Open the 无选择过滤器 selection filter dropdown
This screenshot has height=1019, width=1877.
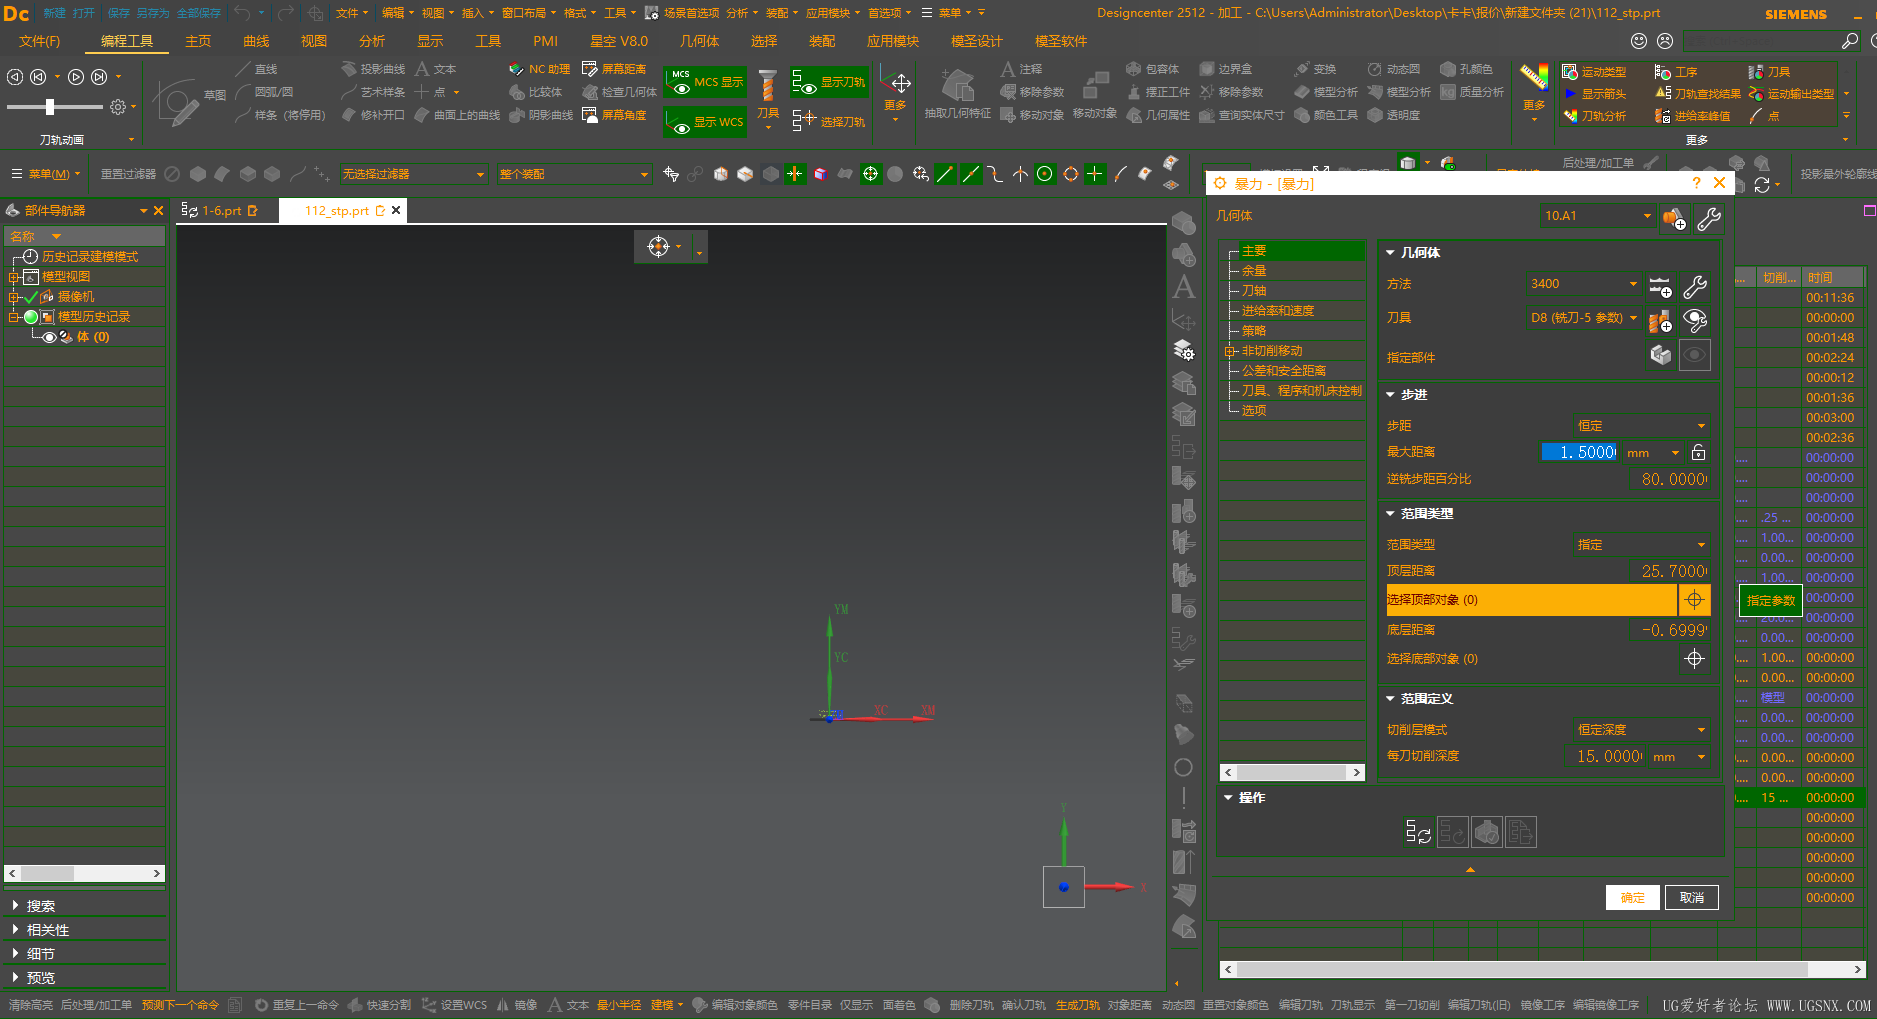413,174
